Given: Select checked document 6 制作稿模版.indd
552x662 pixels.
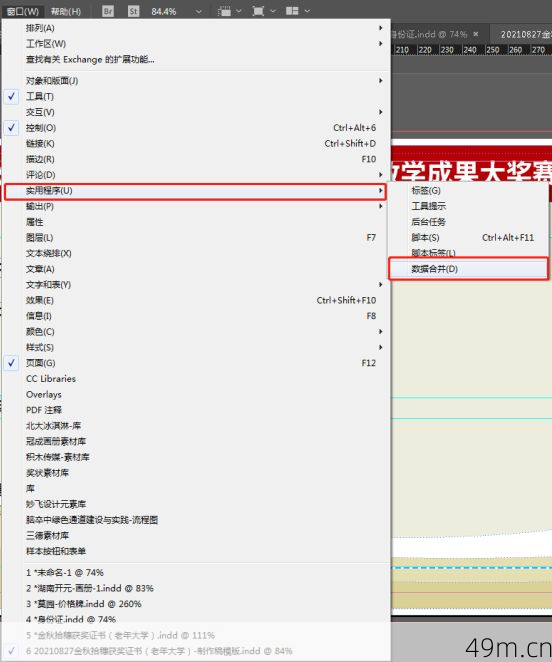Looking at the screenshot, I should tap(196, 651).
